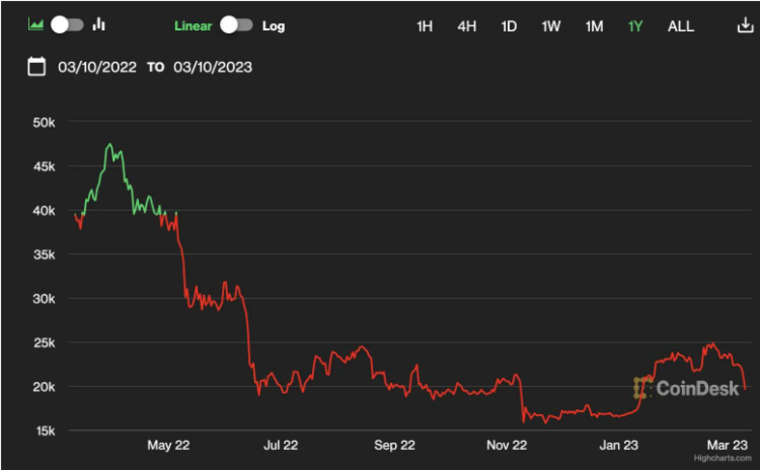Select the Mar 23 axis label
This screenshot has height=470, width=760.
tap(728, 445)
